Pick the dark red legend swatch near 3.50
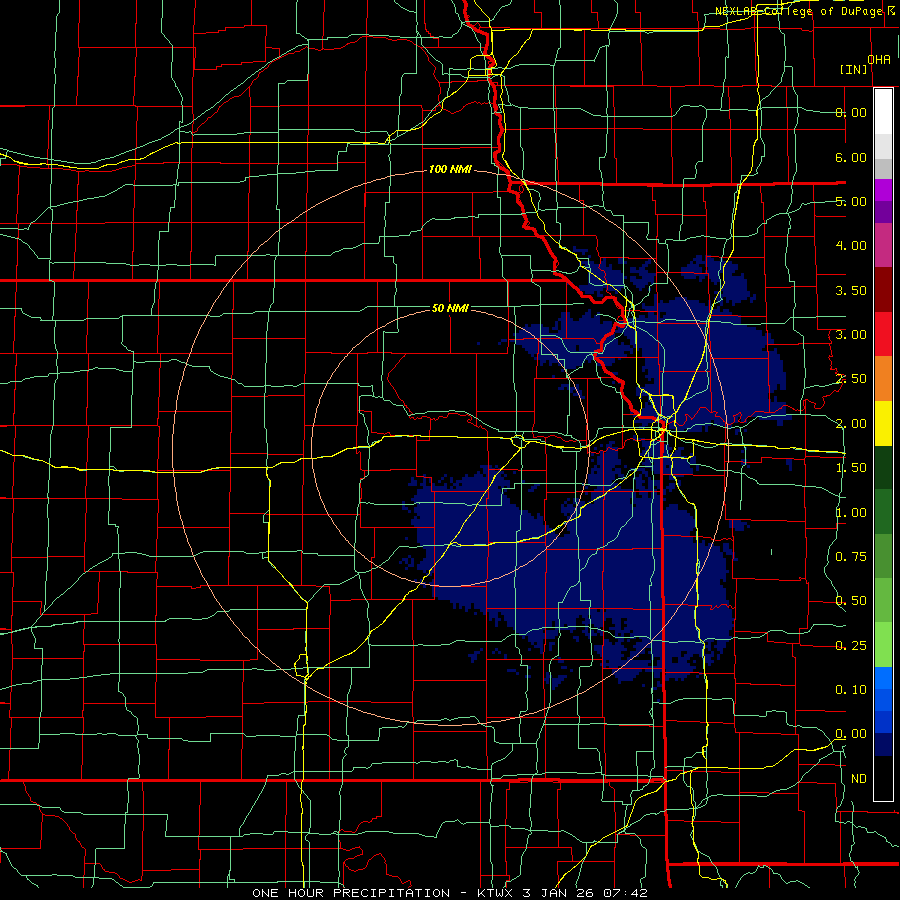 (883, 290)
